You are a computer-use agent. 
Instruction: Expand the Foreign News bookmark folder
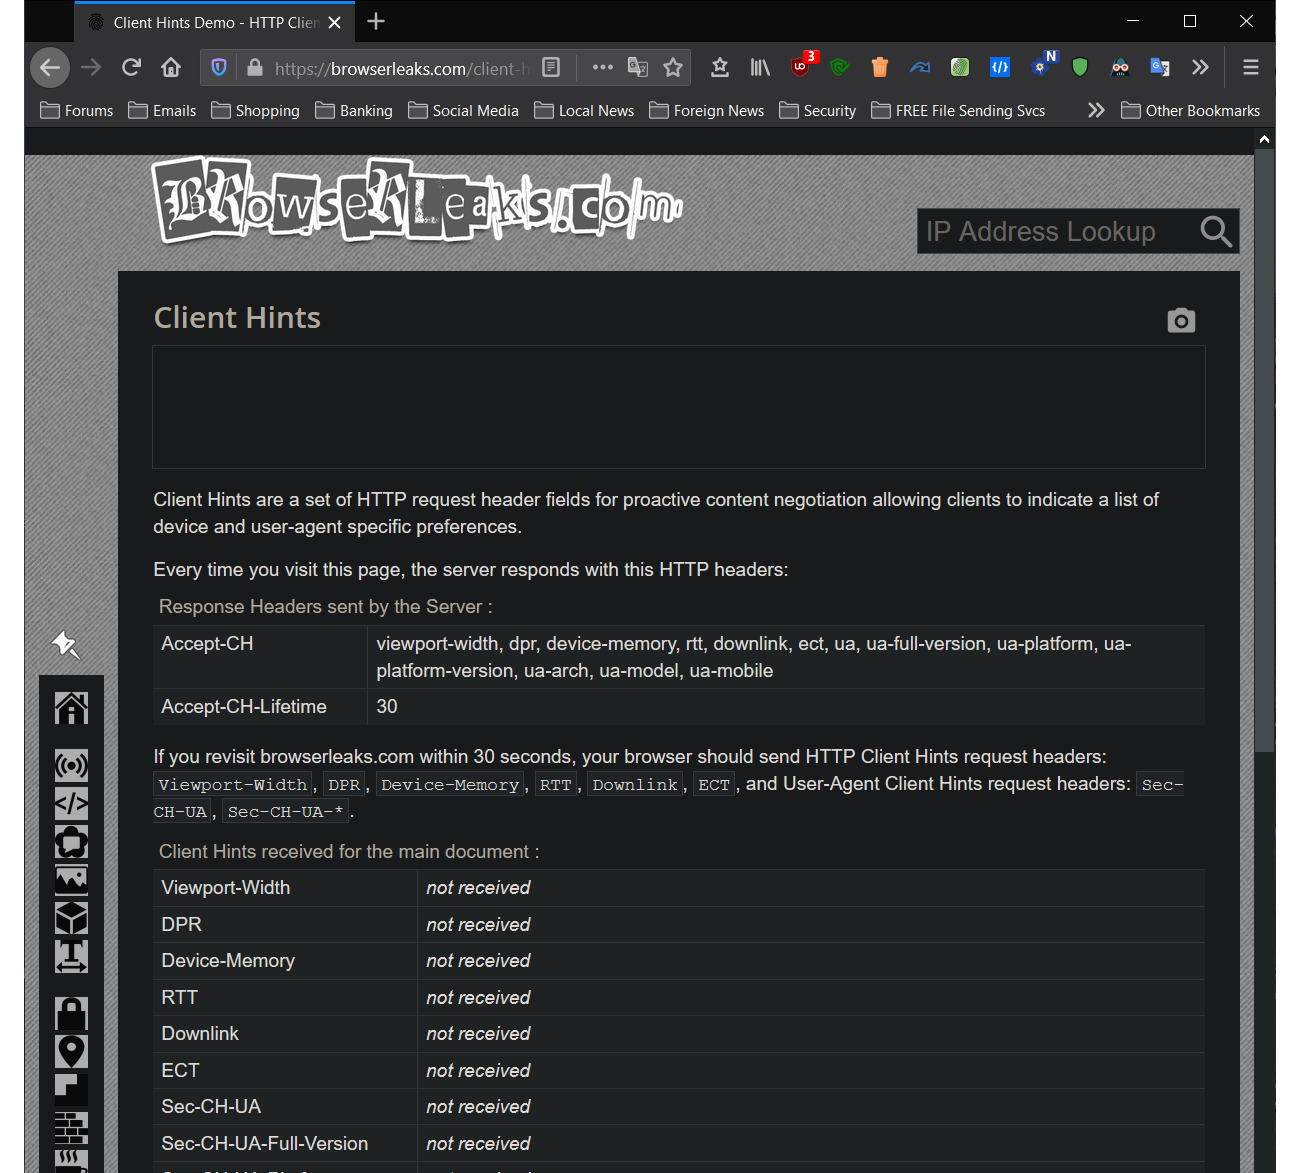pyautogui.click(x=707, y=111)
